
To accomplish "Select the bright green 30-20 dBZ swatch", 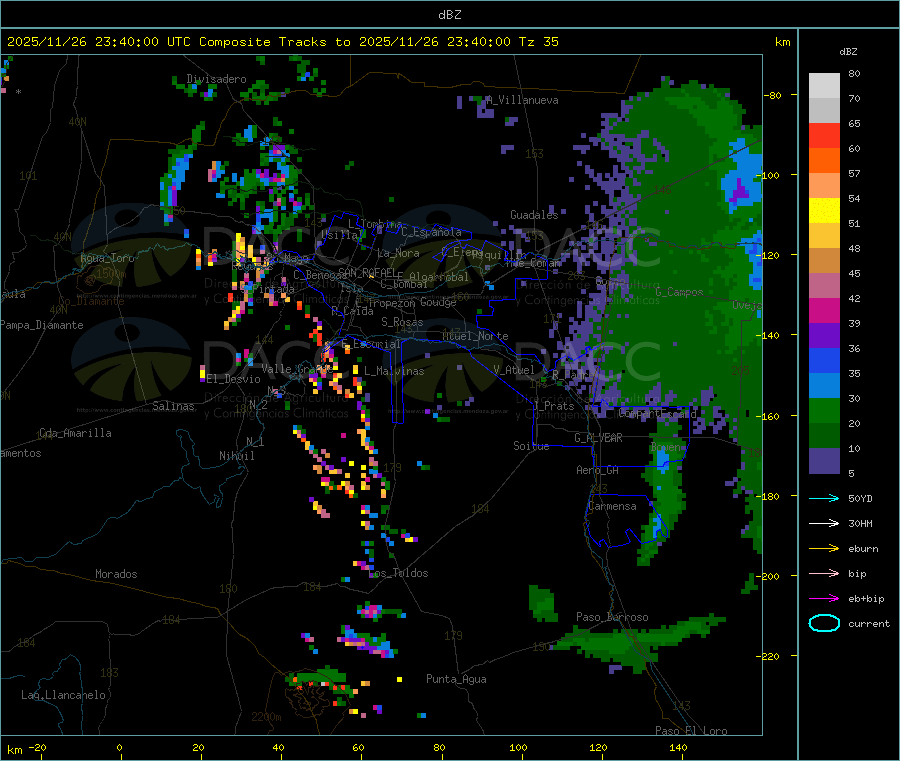I will pos(824,411).
